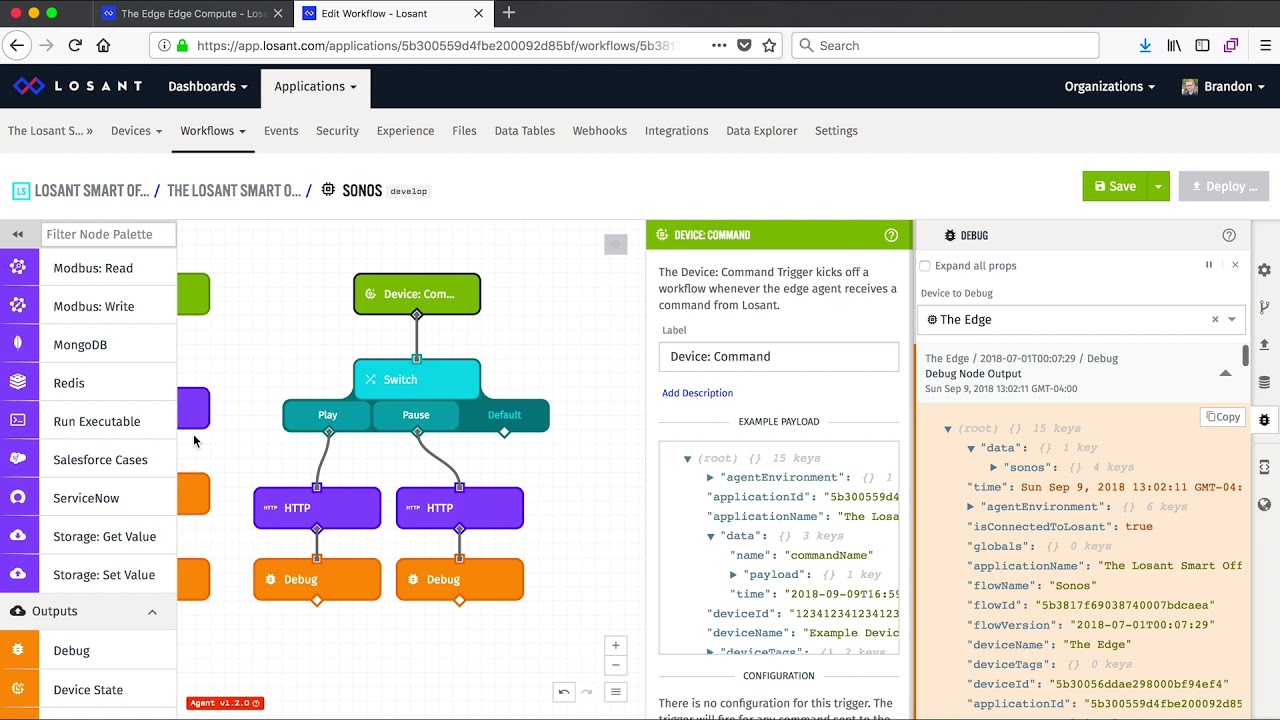Open the payload code-brackets icon tab
The image size is (1280, 720).
coord(1264,467)
